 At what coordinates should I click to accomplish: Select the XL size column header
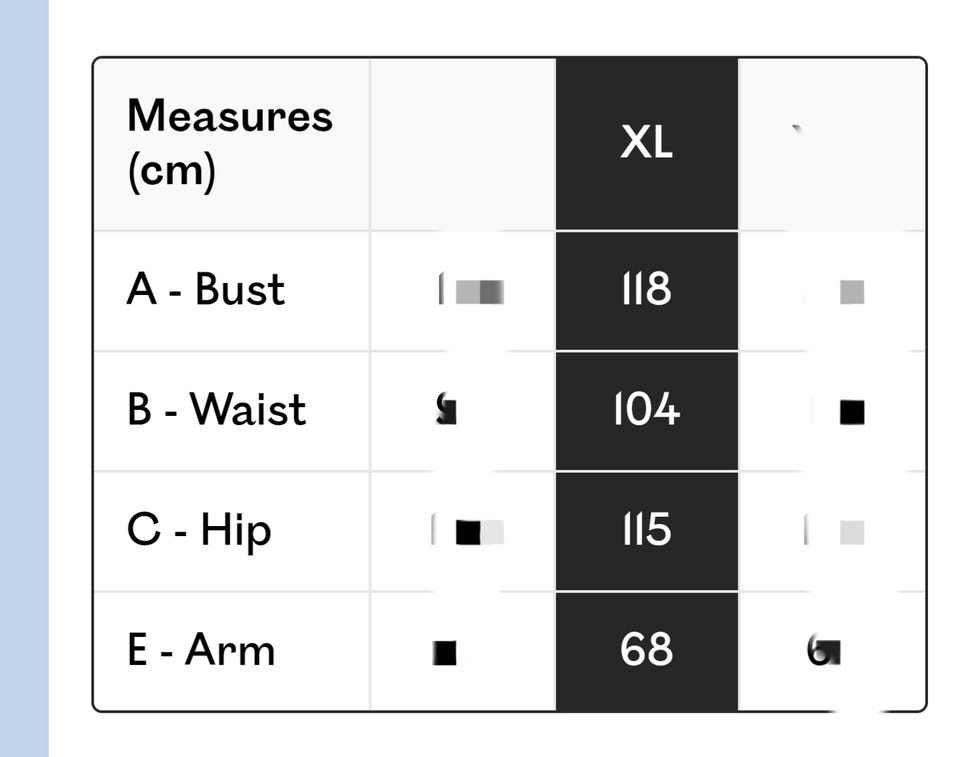(x=646, y=143)
